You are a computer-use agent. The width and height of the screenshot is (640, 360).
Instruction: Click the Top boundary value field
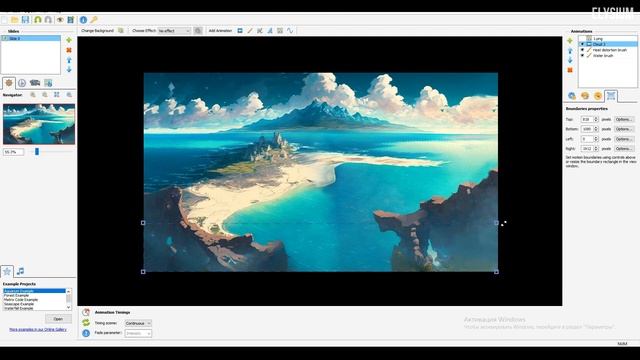[587, 119]
